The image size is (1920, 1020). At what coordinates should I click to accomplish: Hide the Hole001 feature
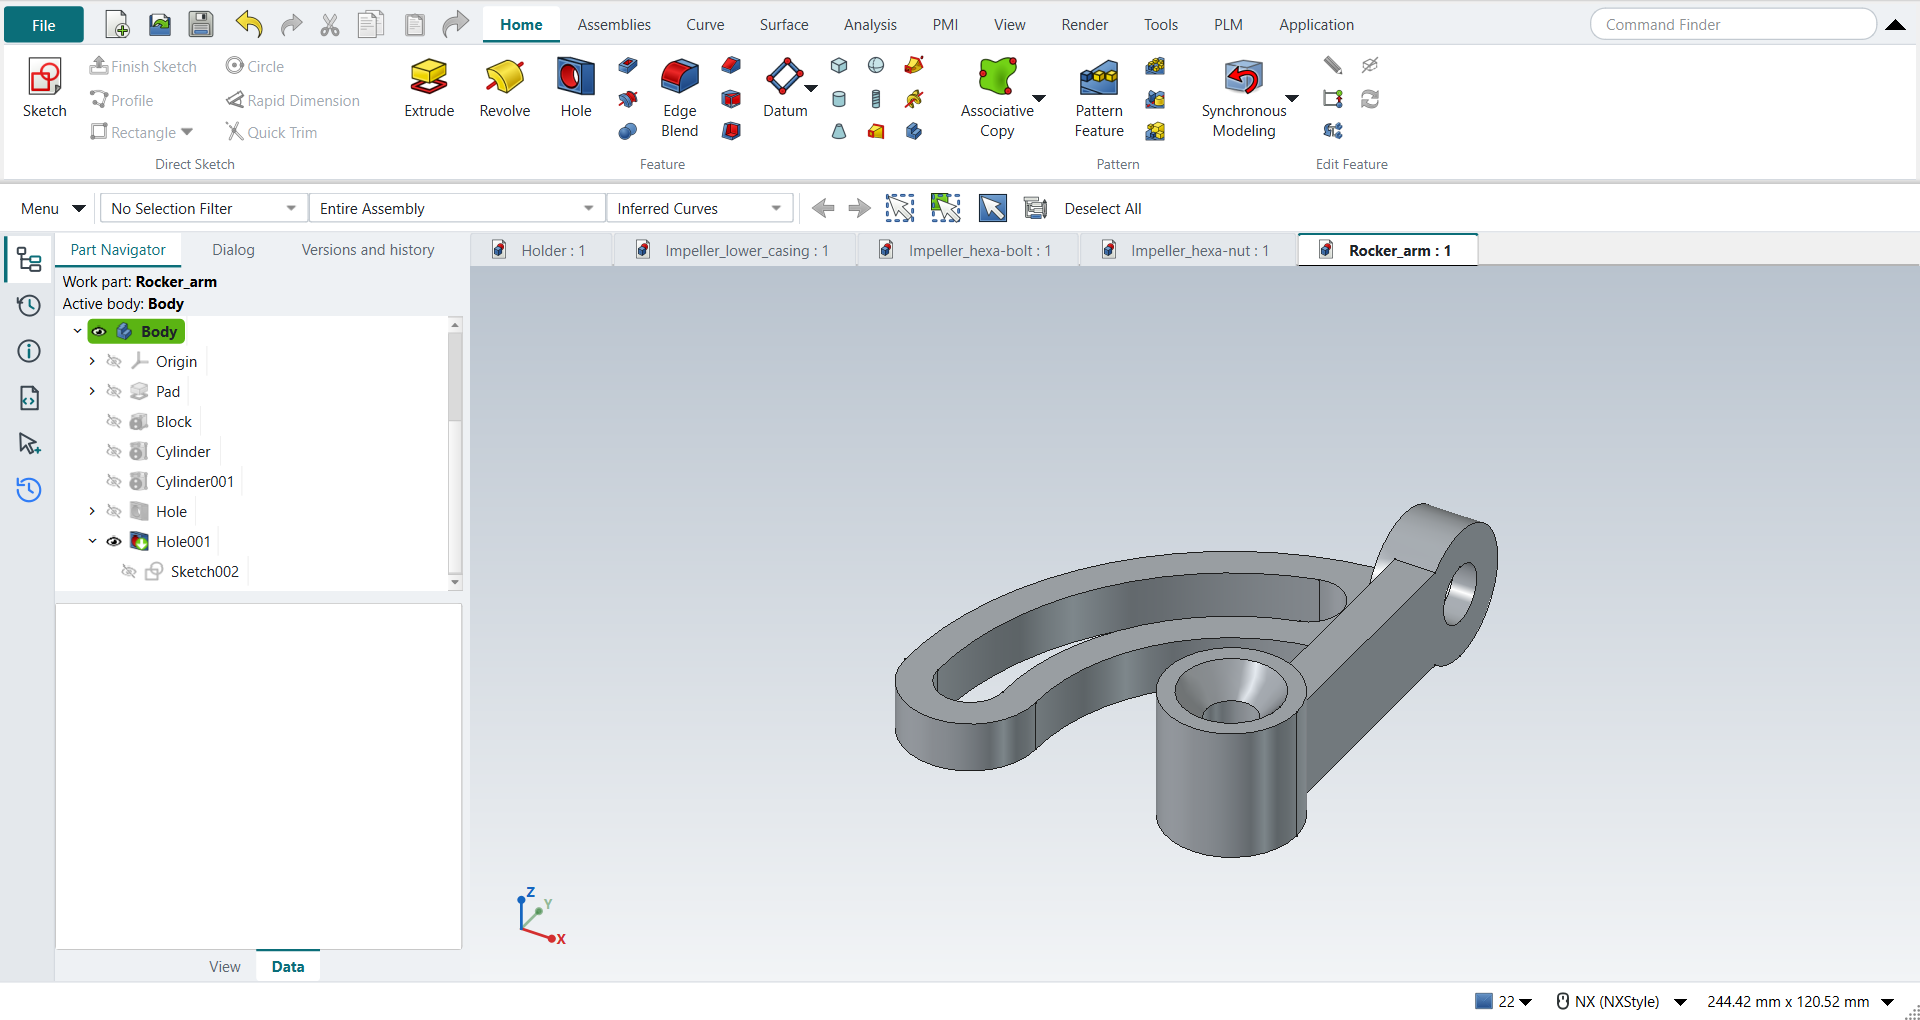coord(114,541)
